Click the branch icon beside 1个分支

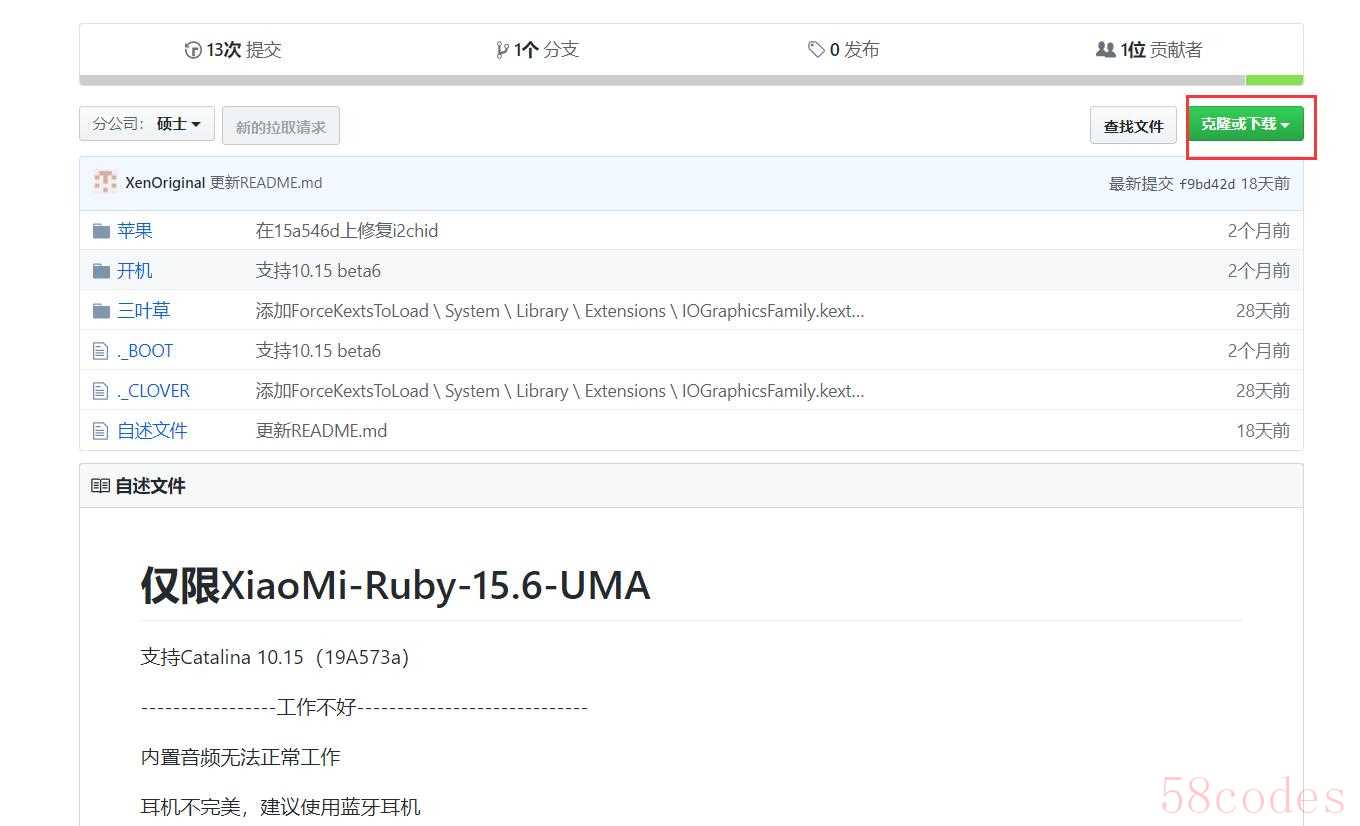[502, 50]
